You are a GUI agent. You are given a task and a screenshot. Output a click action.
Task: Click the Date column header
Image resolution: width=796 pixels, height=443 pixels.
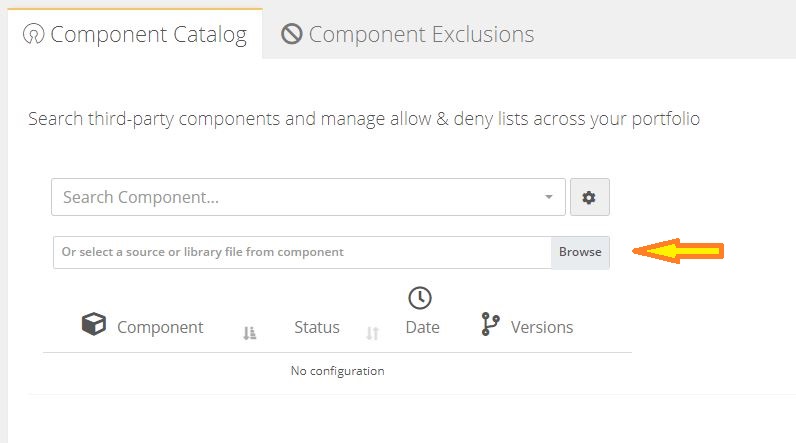pyautogui.click(x=422, y=327)
